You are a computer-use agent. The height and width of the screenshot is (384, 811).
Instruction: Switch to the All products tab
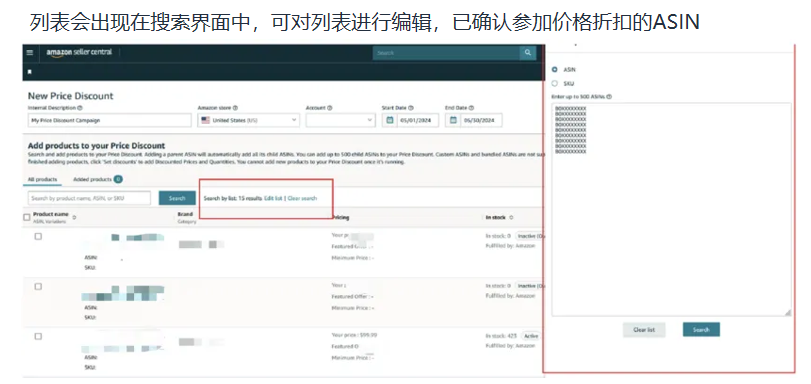[42, 180]
